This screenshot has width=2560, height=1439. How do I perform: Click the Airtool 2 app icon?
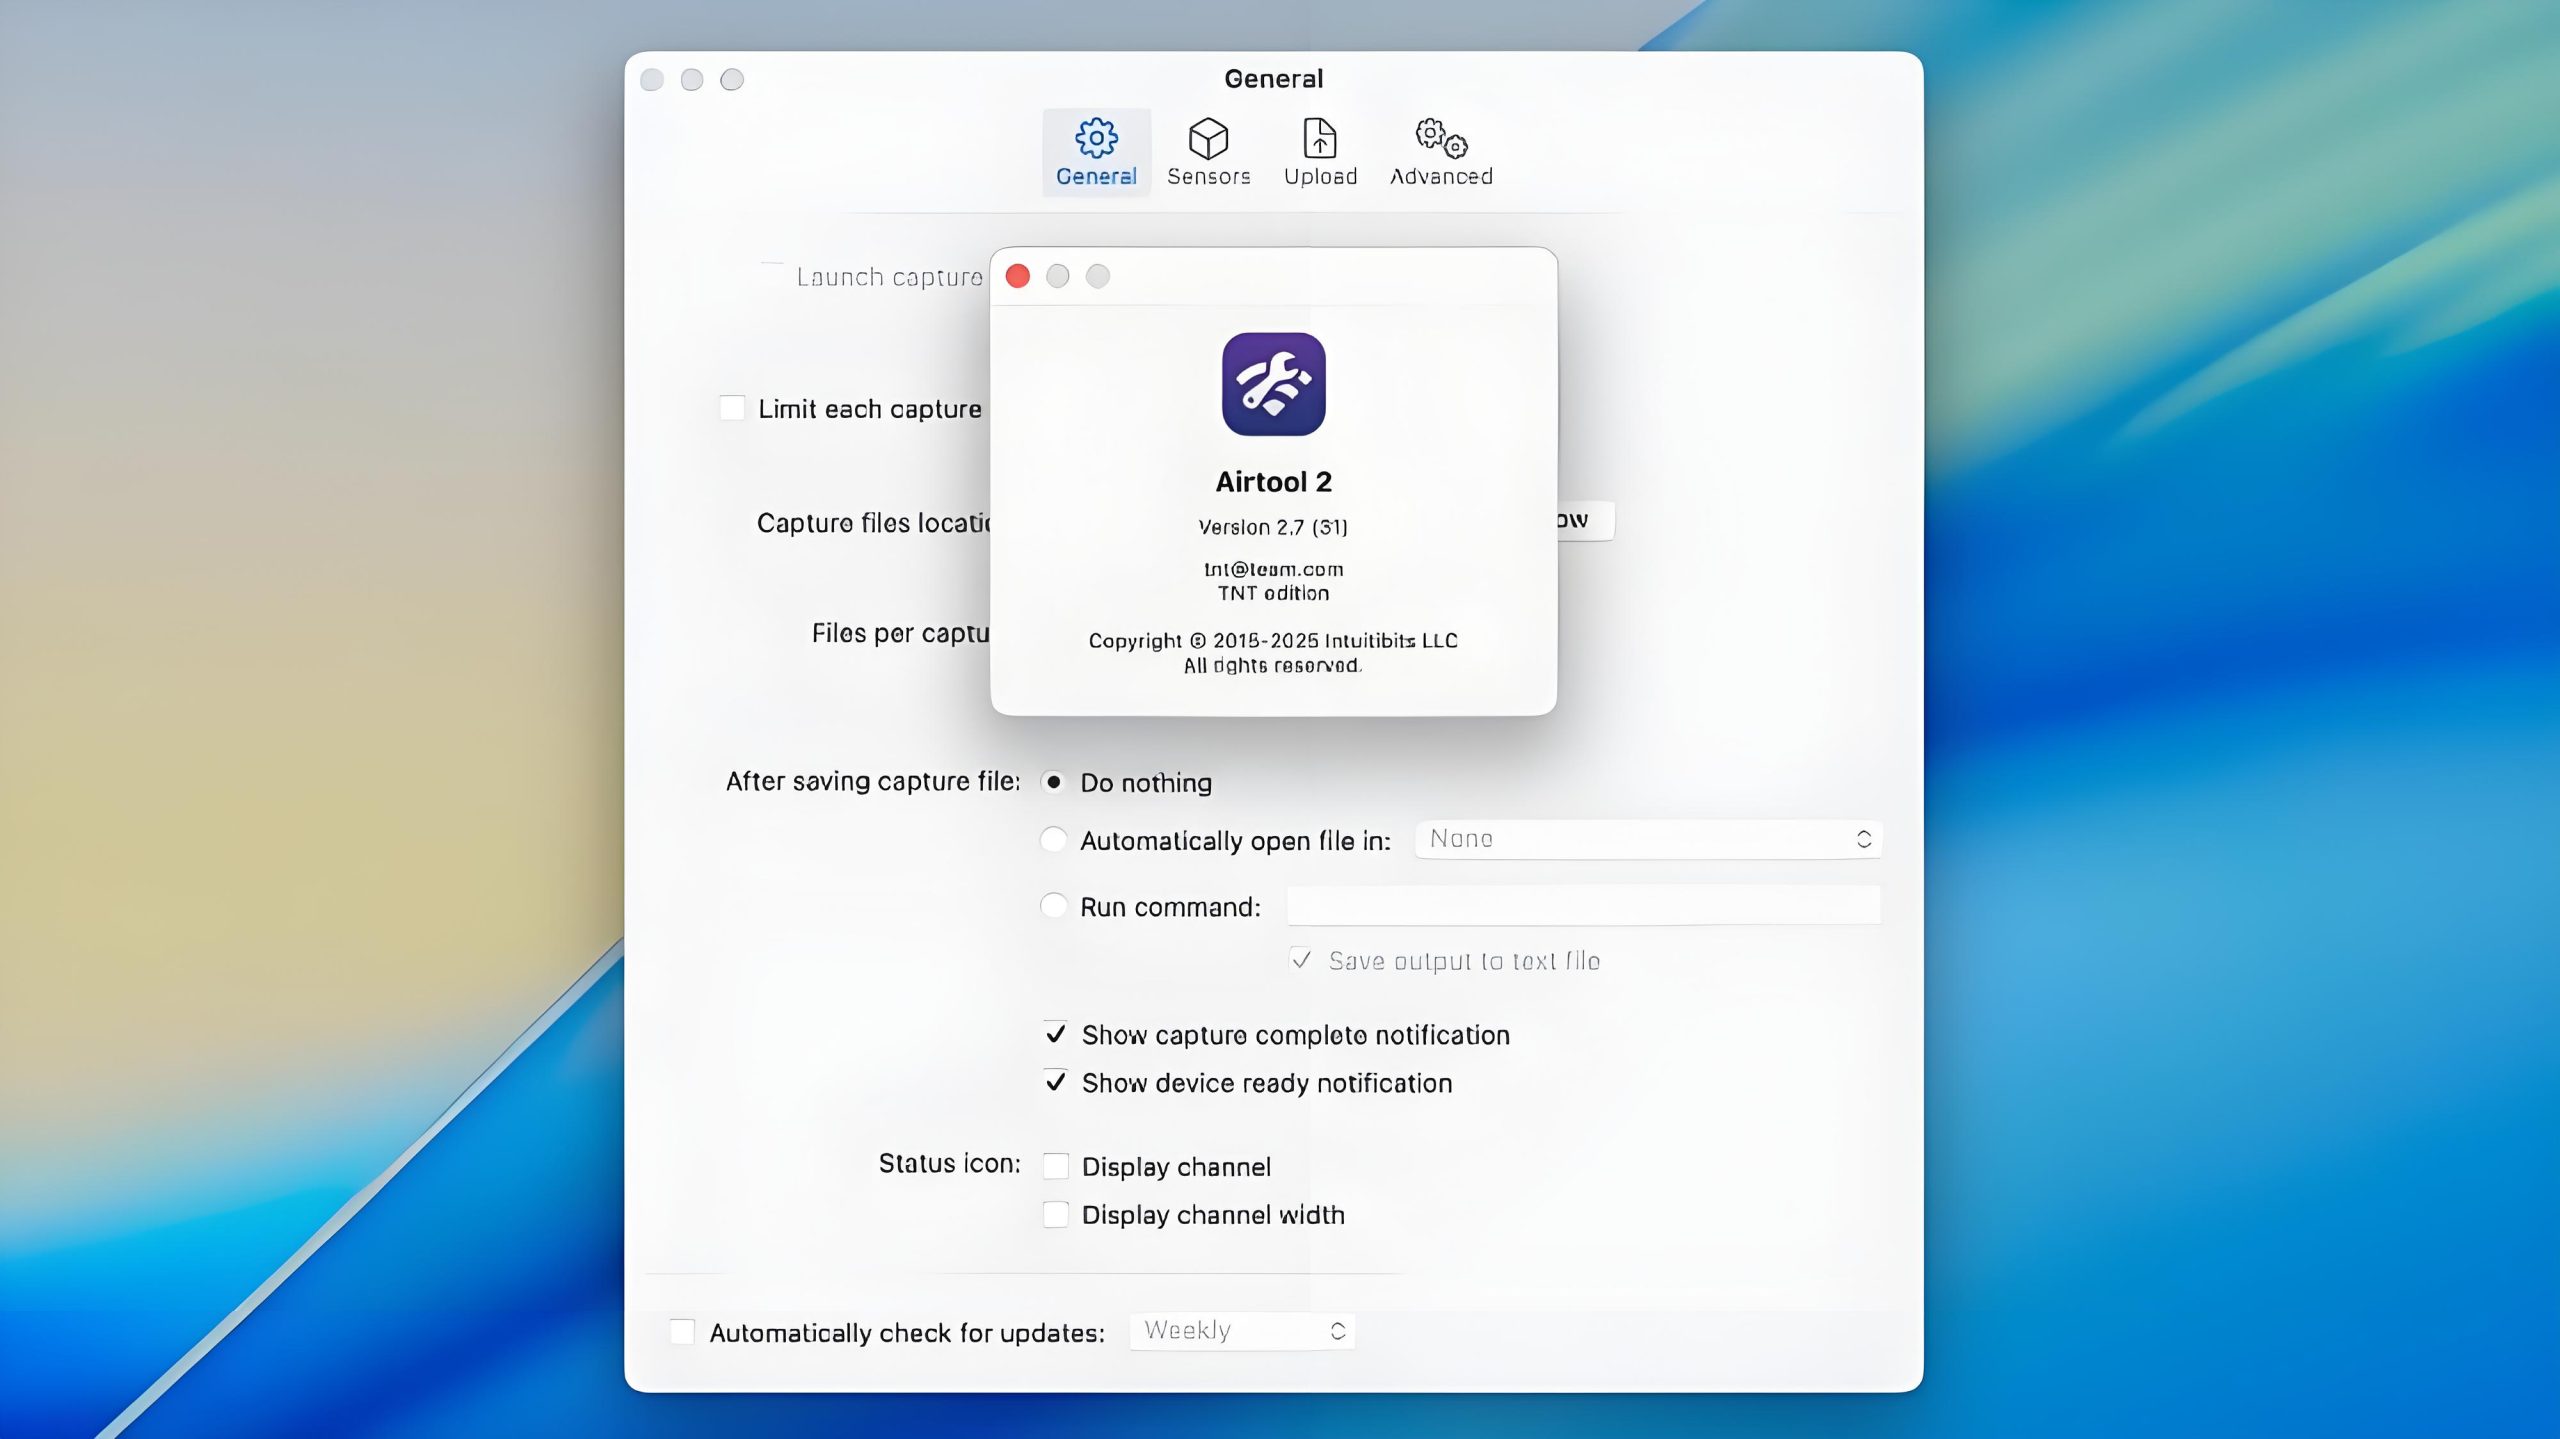pyautogui.click(x=1273, y=384)
